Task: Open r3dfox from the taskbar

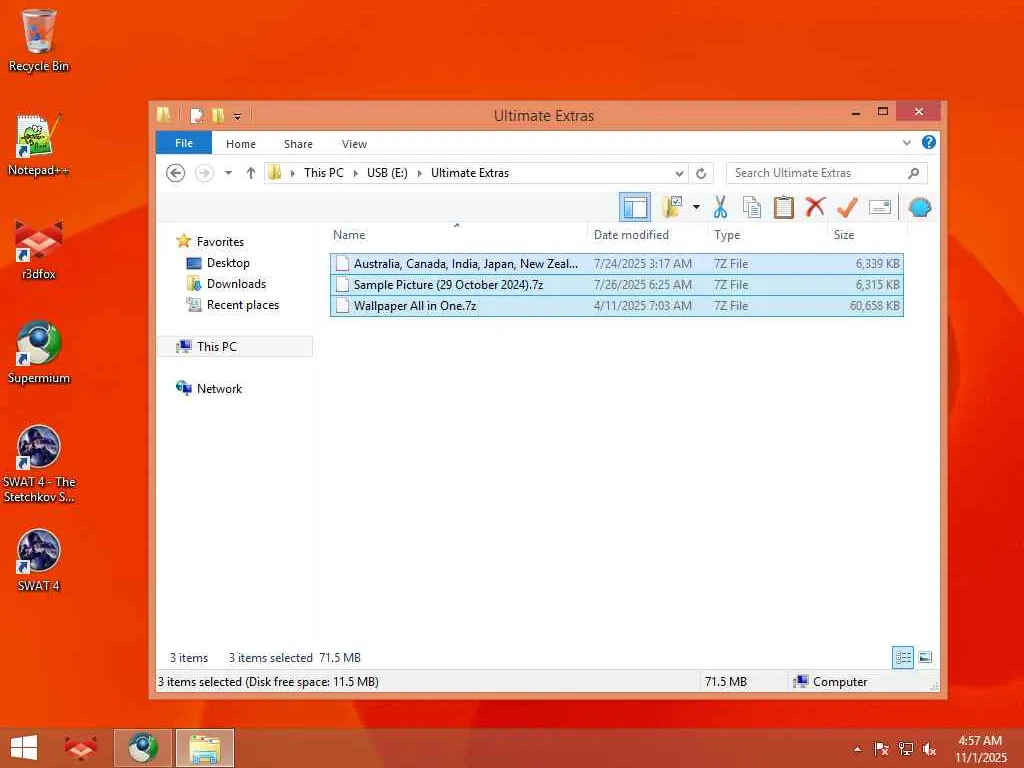Action: click(81, 748)
